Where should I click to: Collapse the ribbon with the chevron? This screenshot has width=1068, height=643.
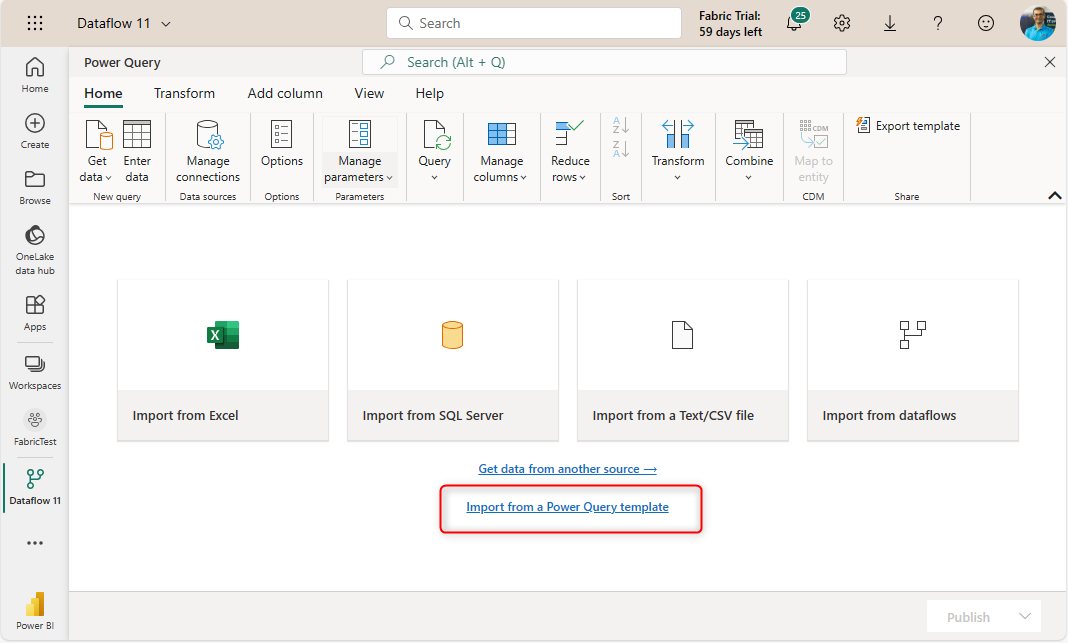pyautogui.click(x=1054, y=196)
